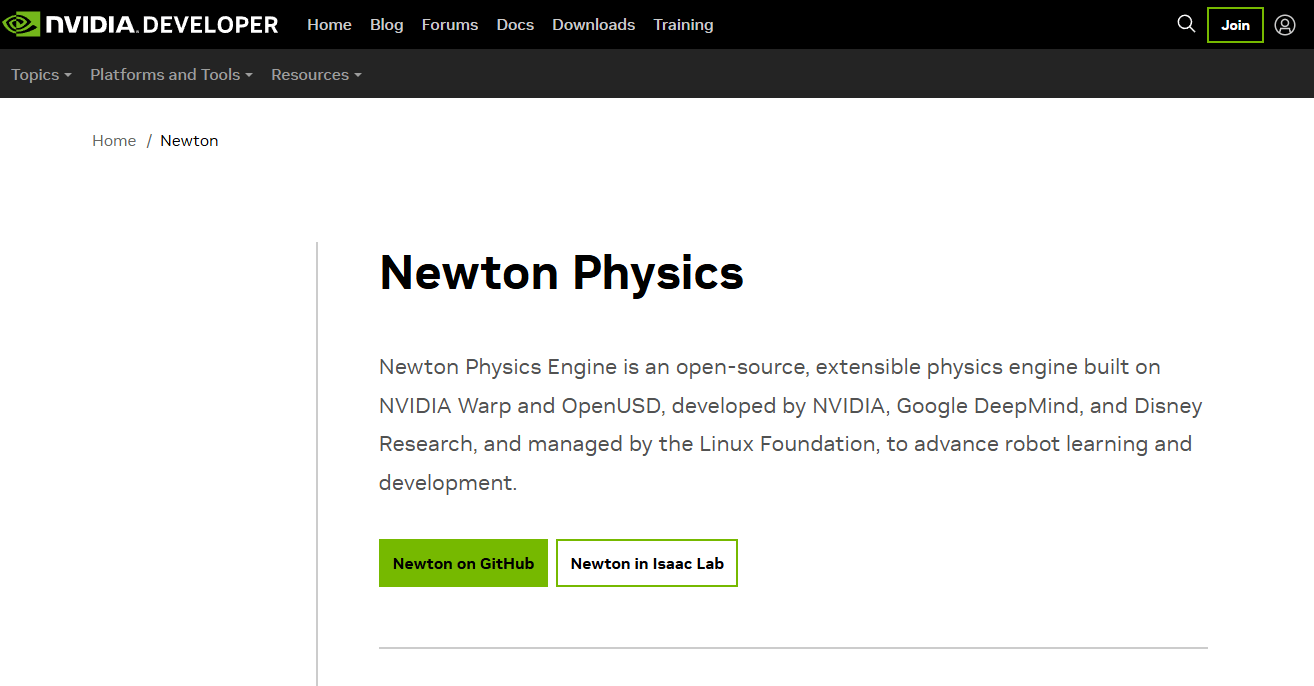This screenshot has height=686, width=1314.
Task: Click the Newton Physics heading
Action: click(x=562, y=272)
